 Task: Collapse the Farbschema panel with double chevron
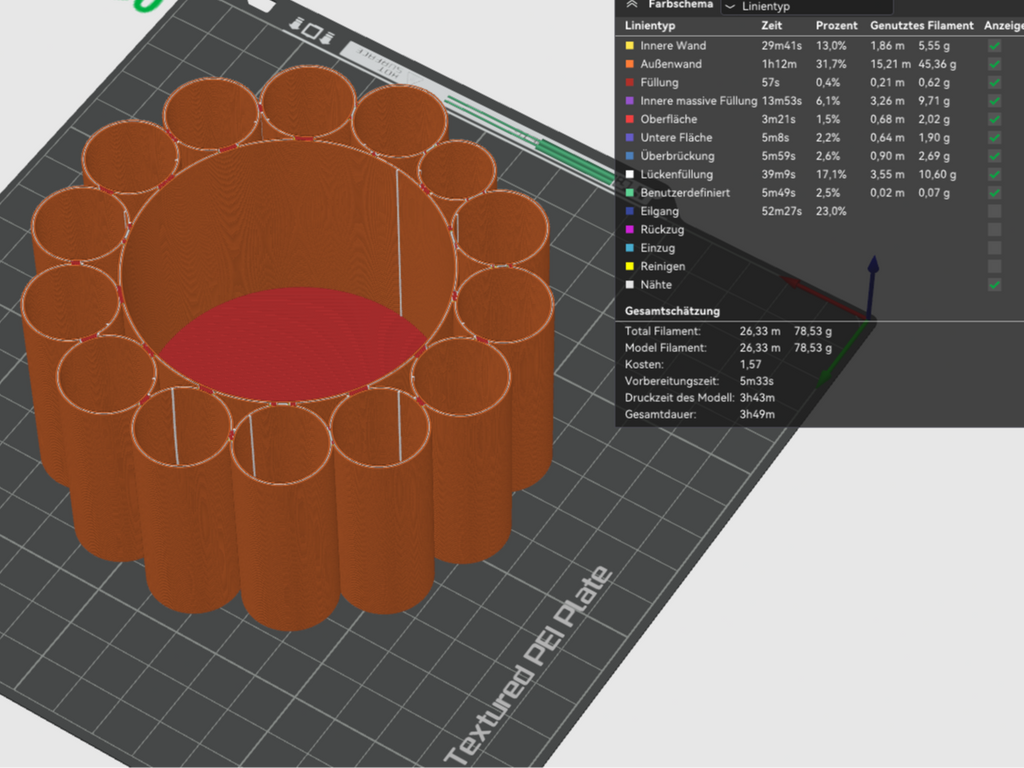(x=632, y=4)
